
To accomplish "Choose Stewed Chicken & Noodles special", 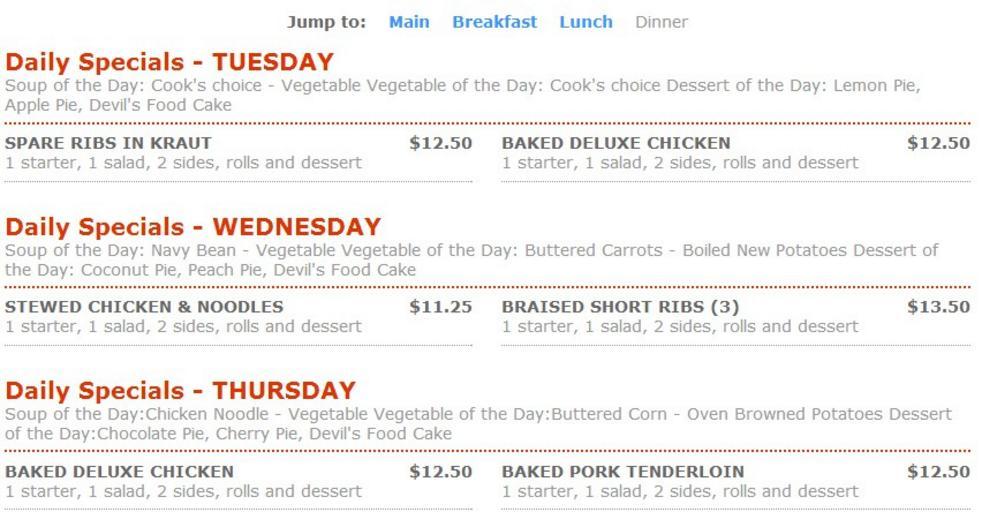I will [x=144, y=307].
